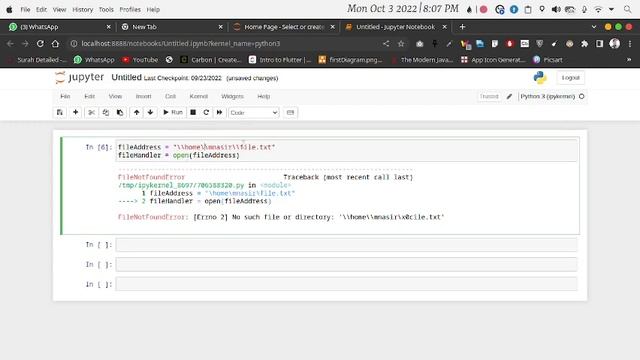Click the Trusted notebook indicator
This screenshot has height=360, width=640.
pos(489,96)
